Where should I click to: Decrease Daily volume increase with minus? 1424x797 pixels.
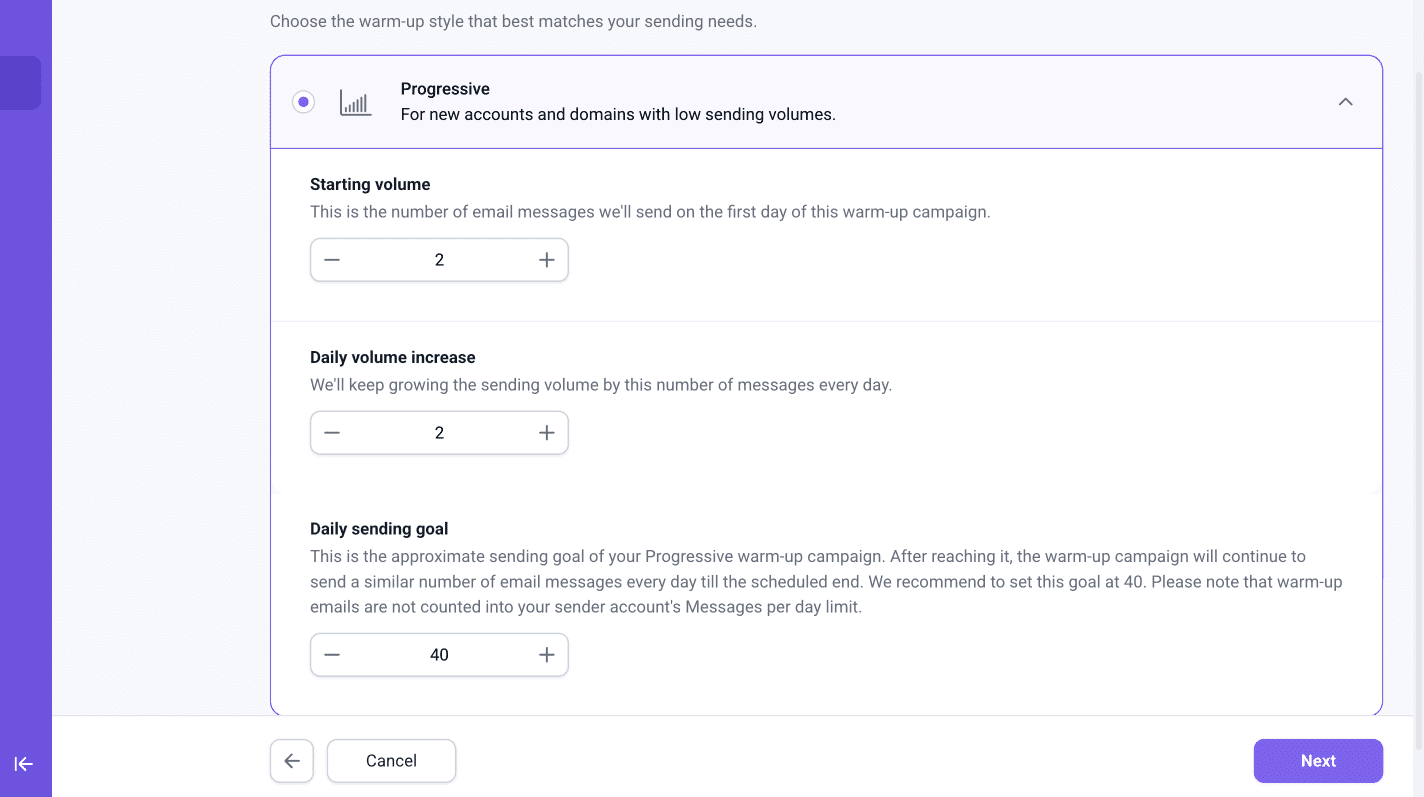point(332,433)
